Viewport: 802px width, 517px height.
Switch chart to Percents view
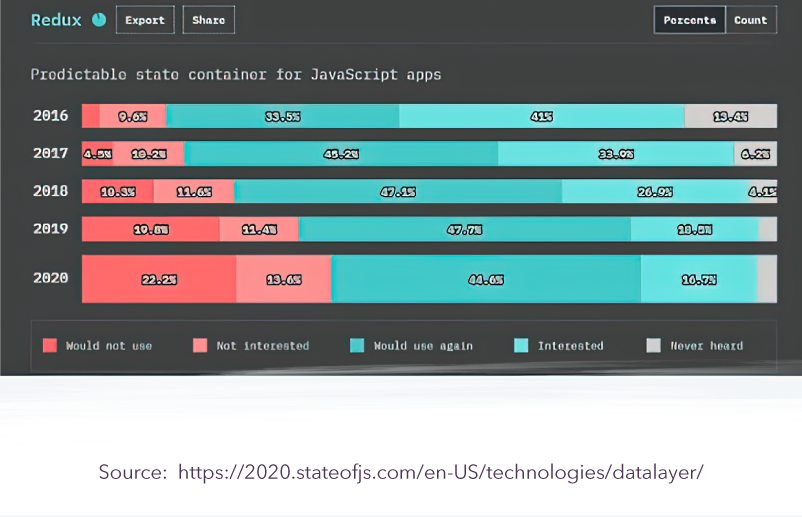coord(689,20)
